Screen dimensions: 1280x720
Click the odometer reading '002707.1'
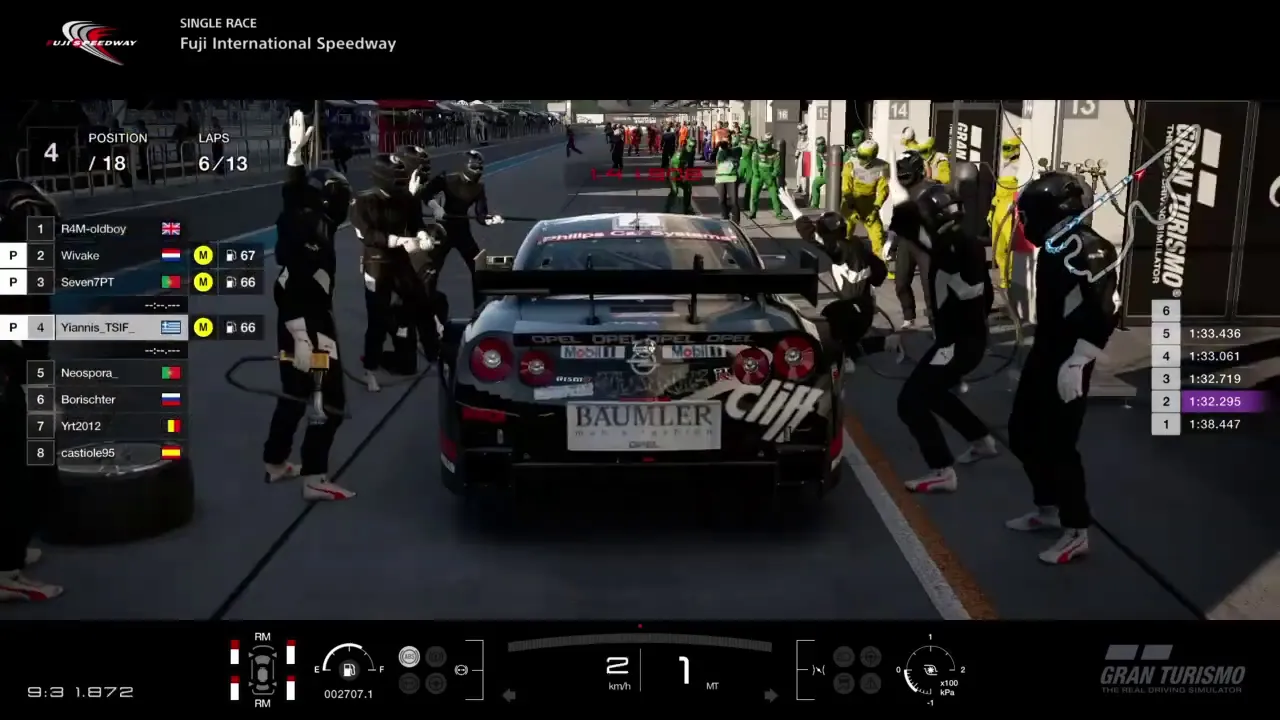(348, 694)
